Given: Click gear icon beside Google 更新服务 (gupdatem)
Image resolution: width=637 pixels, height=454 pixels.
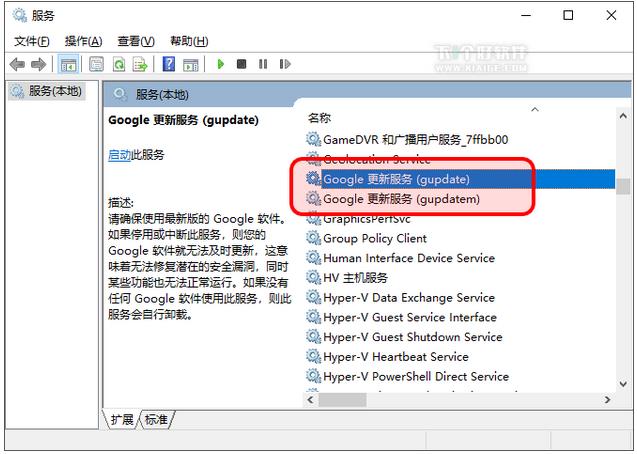Looking at the screenshot, I should tap(313, 199).
